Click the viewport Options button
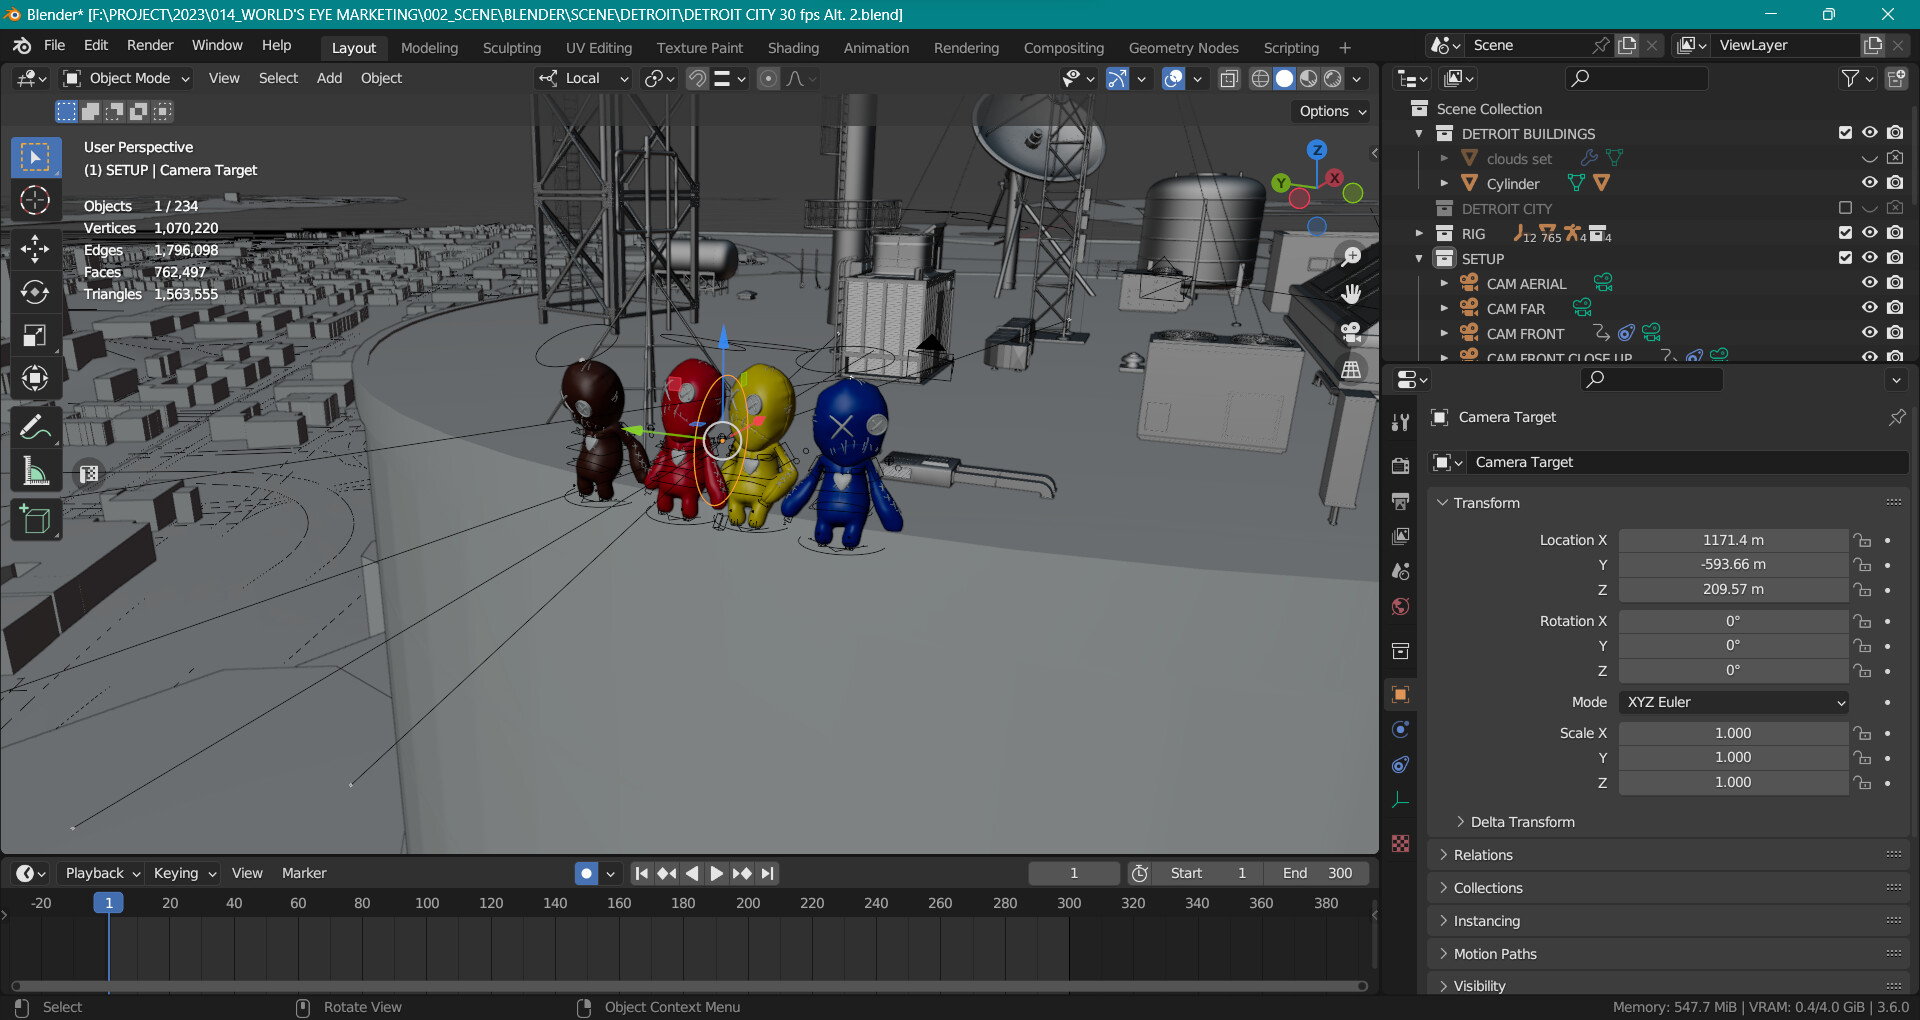Screen dimensions: 1920x1020 (x=1332, y=111)
